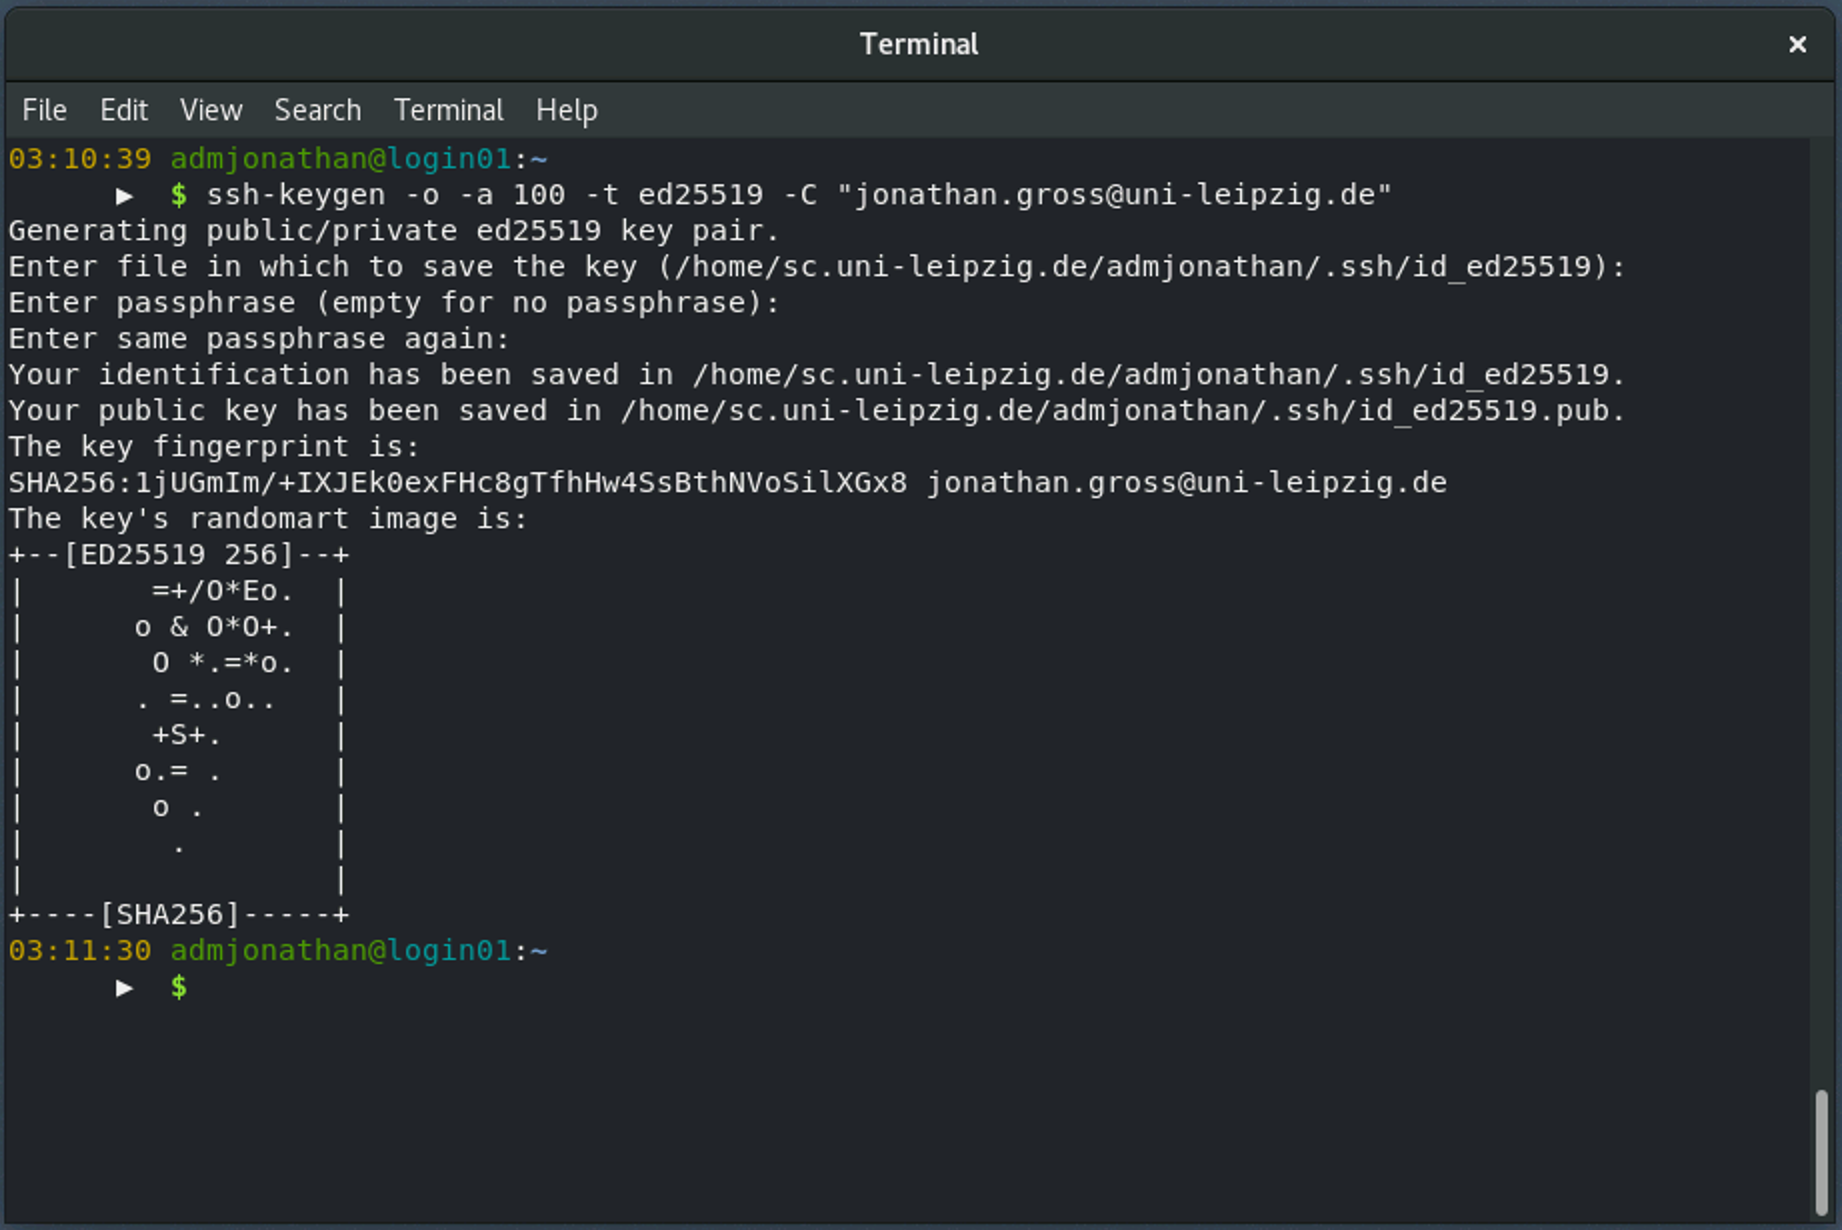Open the Search menu
The width and height of the screenshot is (1842, 1230).
[318, 110]
